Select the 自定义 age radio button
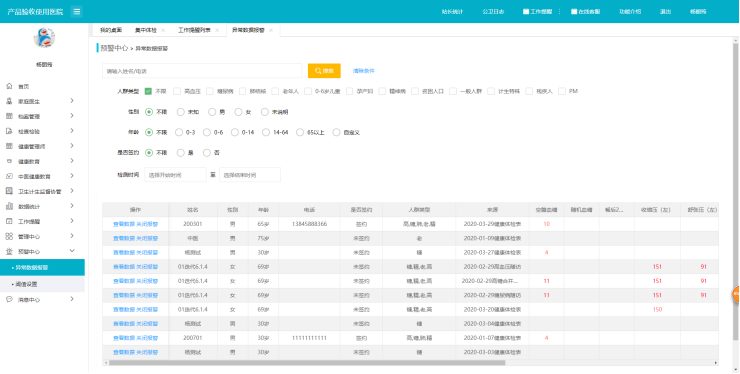 [x=336, y=133]
